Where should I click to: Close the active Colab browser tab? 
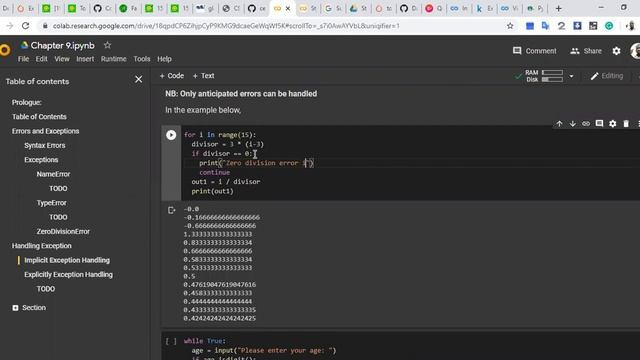(x=288, y=8)
